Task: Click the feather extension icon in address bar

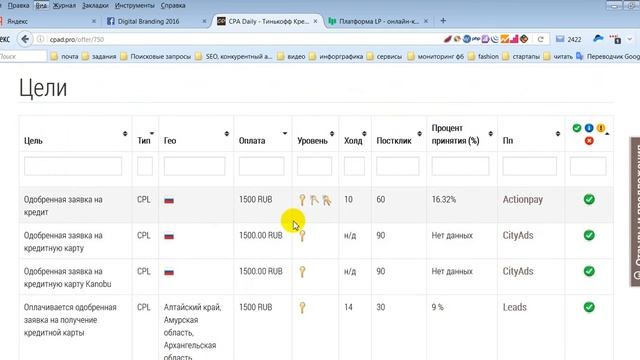Action: click(448, 39)
